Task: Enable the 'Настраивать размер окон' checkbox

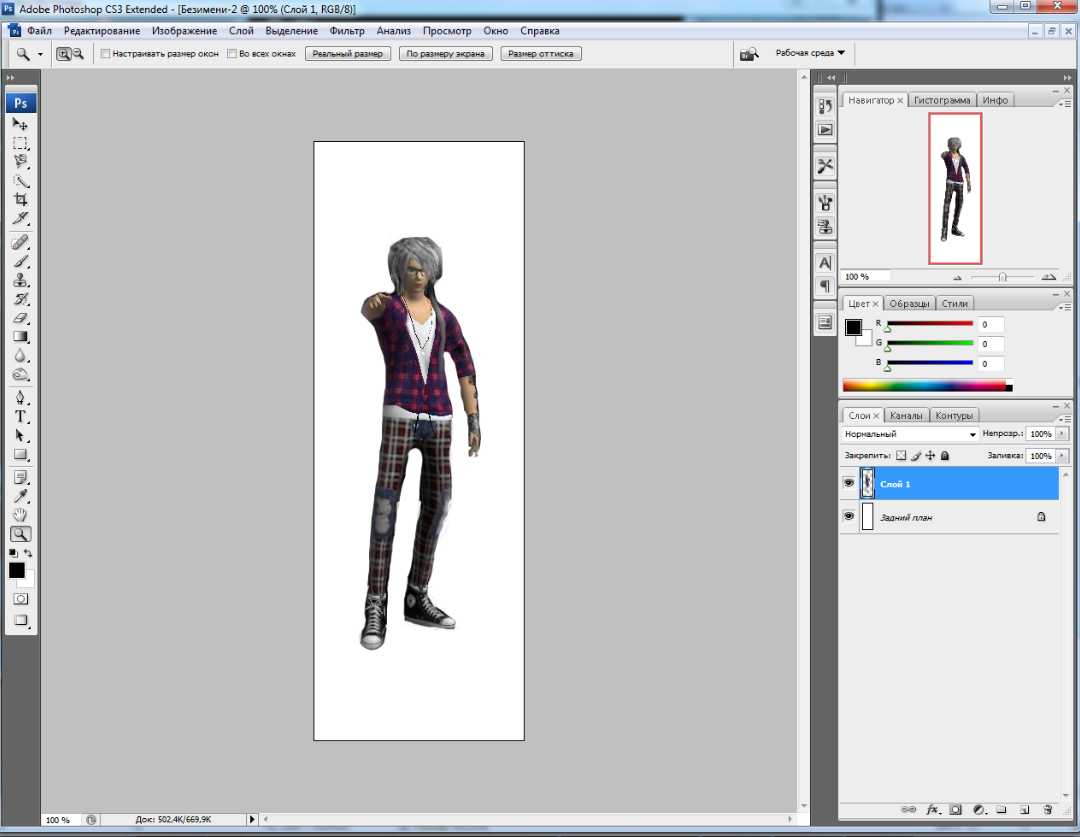Action: click(106, 54)
